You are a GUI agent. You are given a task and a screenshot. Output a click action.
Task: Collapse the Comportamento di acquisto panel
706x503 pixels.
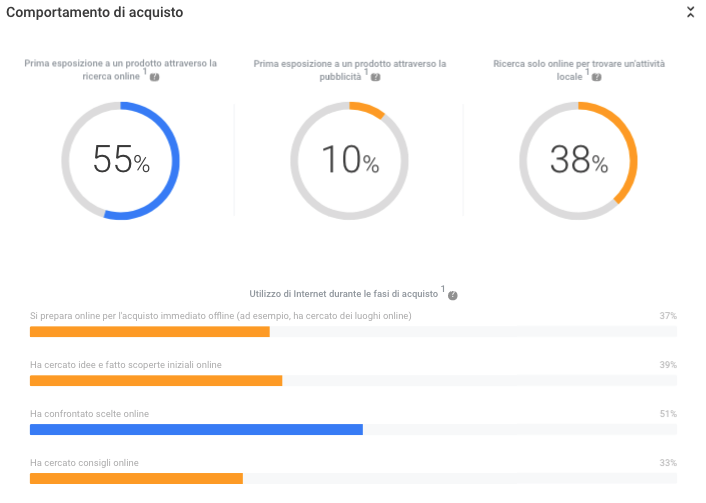690,12
